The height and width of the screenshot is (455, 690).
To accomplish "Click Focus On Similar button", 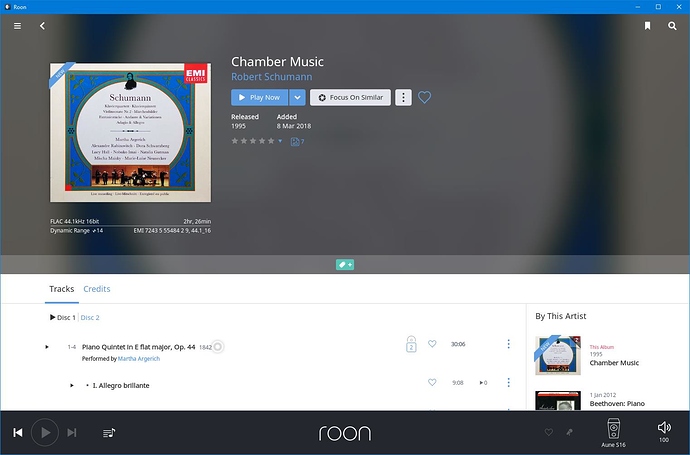I will click(350, 97).
